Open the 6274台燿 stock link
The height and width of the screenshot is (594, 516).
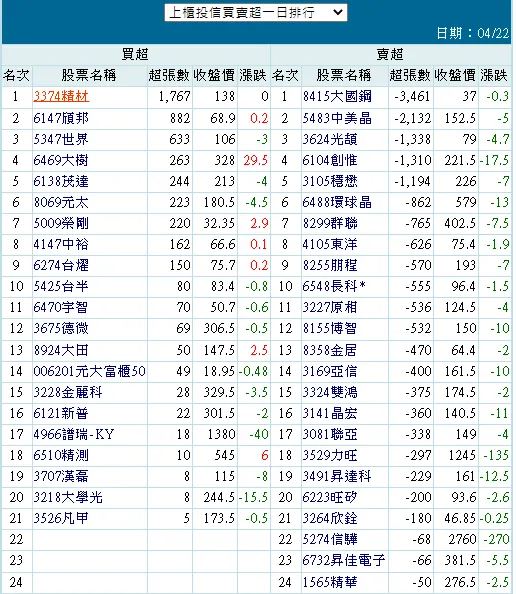pyautogui.click(x=61, y=266)
